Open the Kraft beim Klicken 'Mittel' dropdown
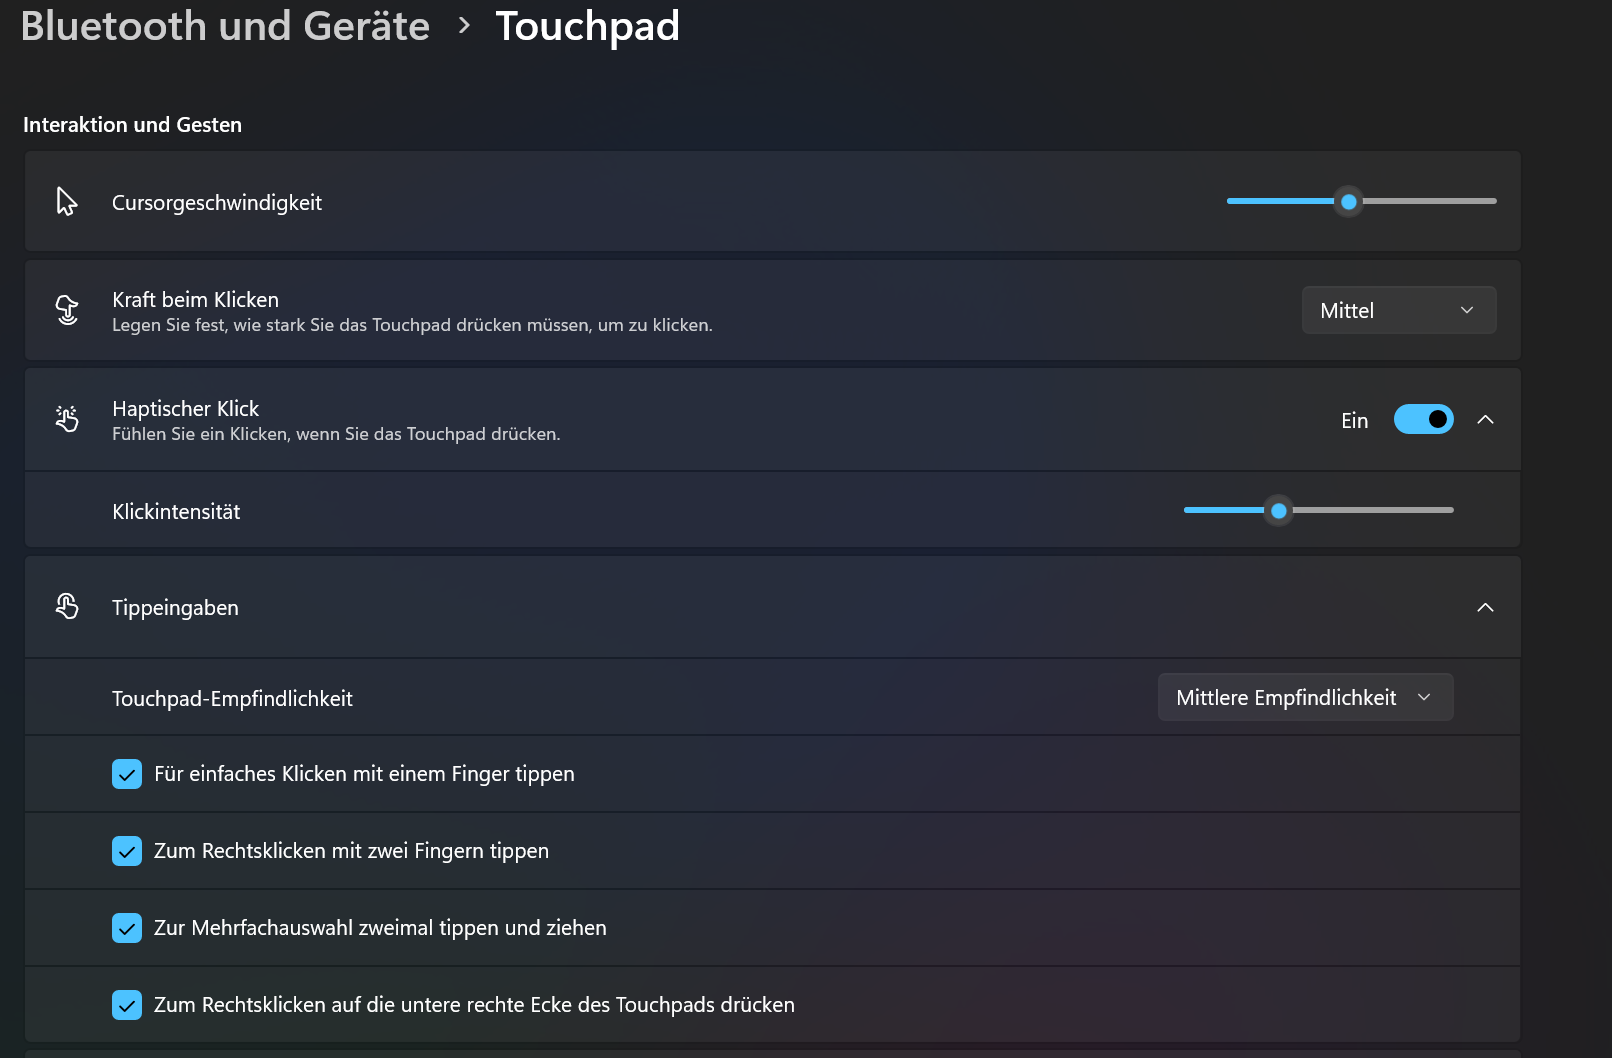The image size is (1612, 1058). point(1398,310)
